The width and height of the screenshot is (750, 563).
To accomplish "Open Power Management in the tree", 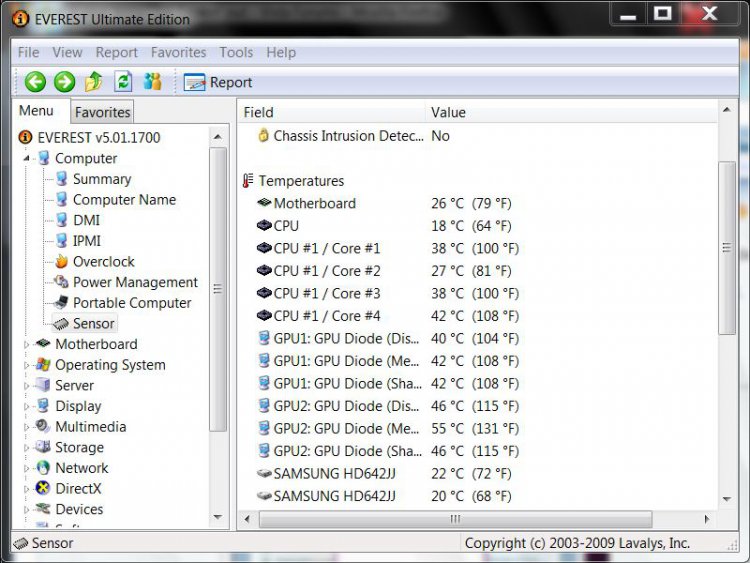I will coord(135,282).
